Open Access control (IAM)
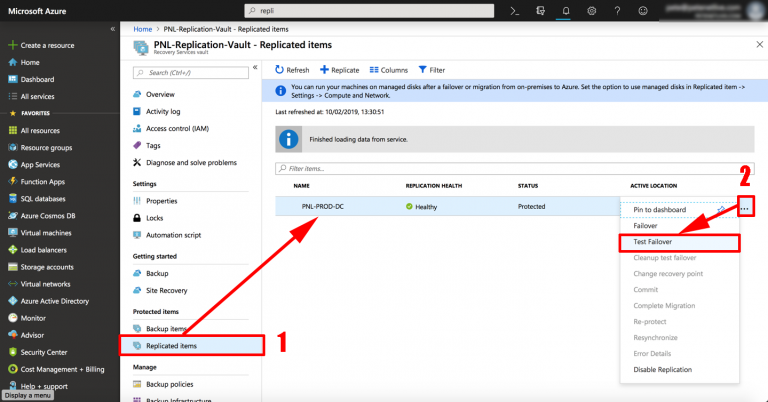Image resolution: width=768 pixels, height=402 pixels. (171, 128)
